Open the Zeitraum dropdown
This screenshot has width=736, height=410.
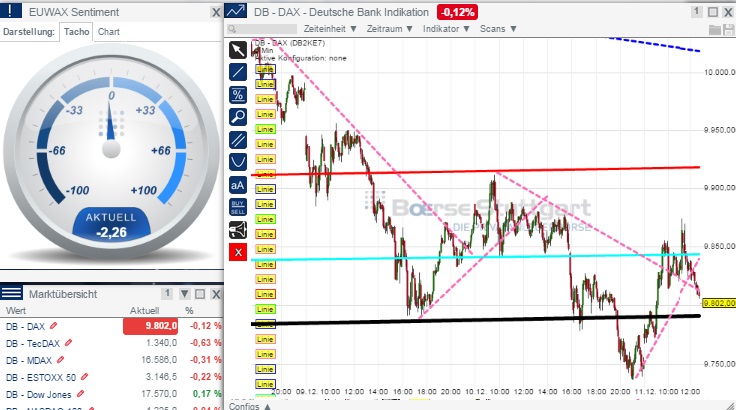[390, 29]
